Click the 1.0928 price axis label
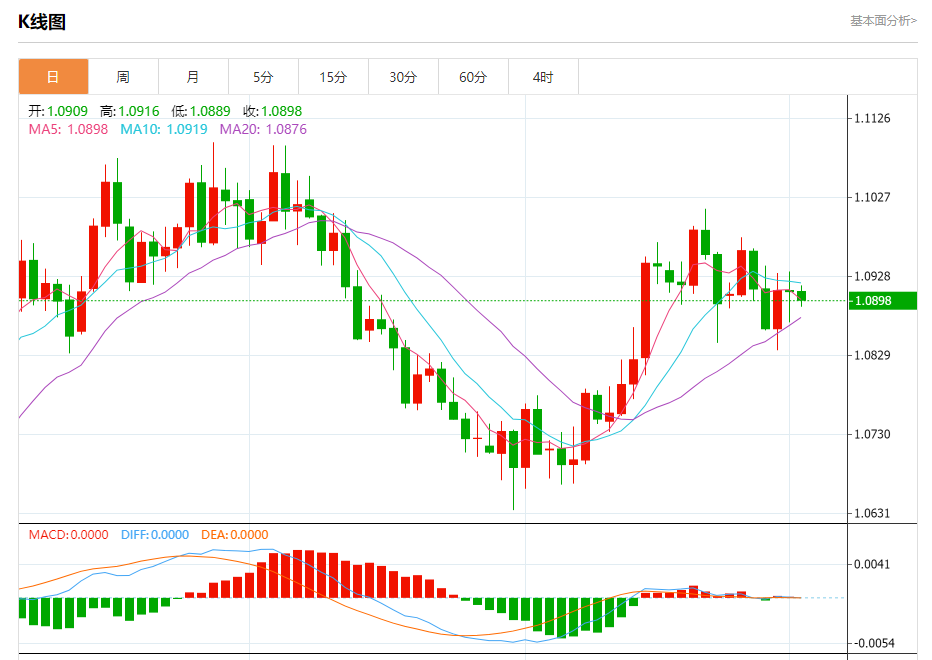Viewport: 932px width, 660px height. pyautogui.click(x=872, y=276)
